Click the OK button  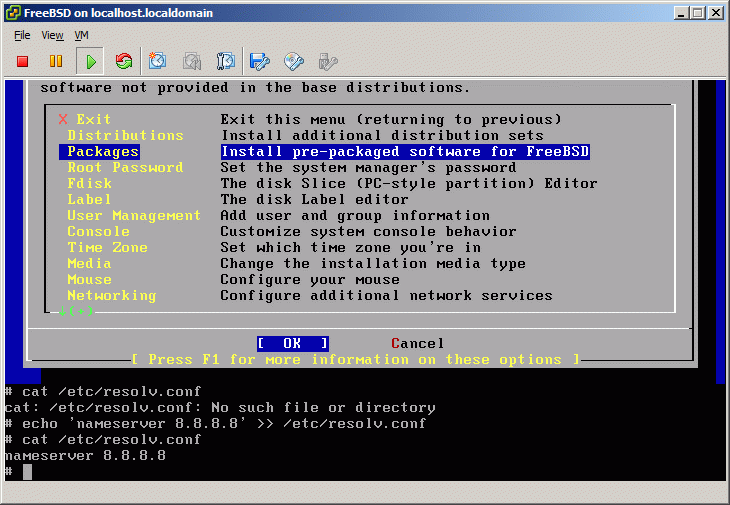click(293, 343)
